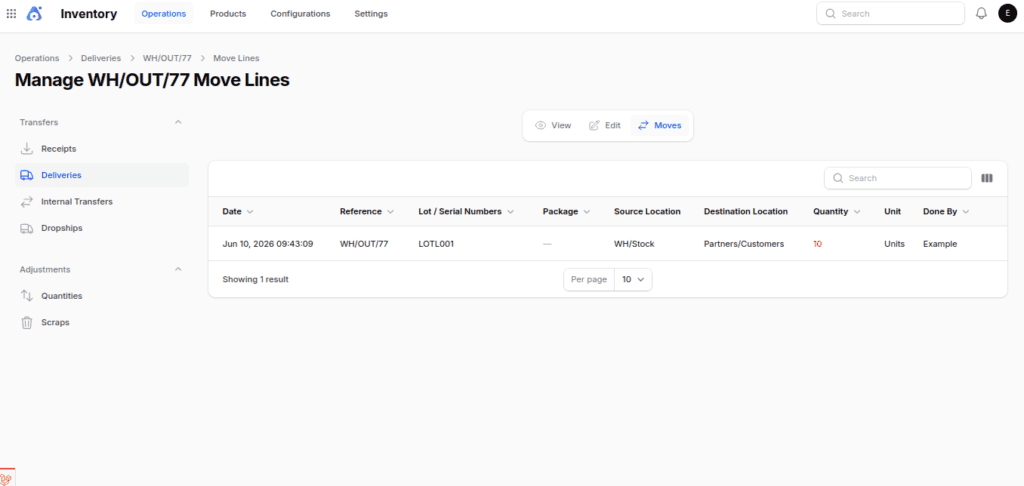Click the pencil icon beside Edit
The width and height of the screenshot is (1024, 486).
[x=594, y=125]
